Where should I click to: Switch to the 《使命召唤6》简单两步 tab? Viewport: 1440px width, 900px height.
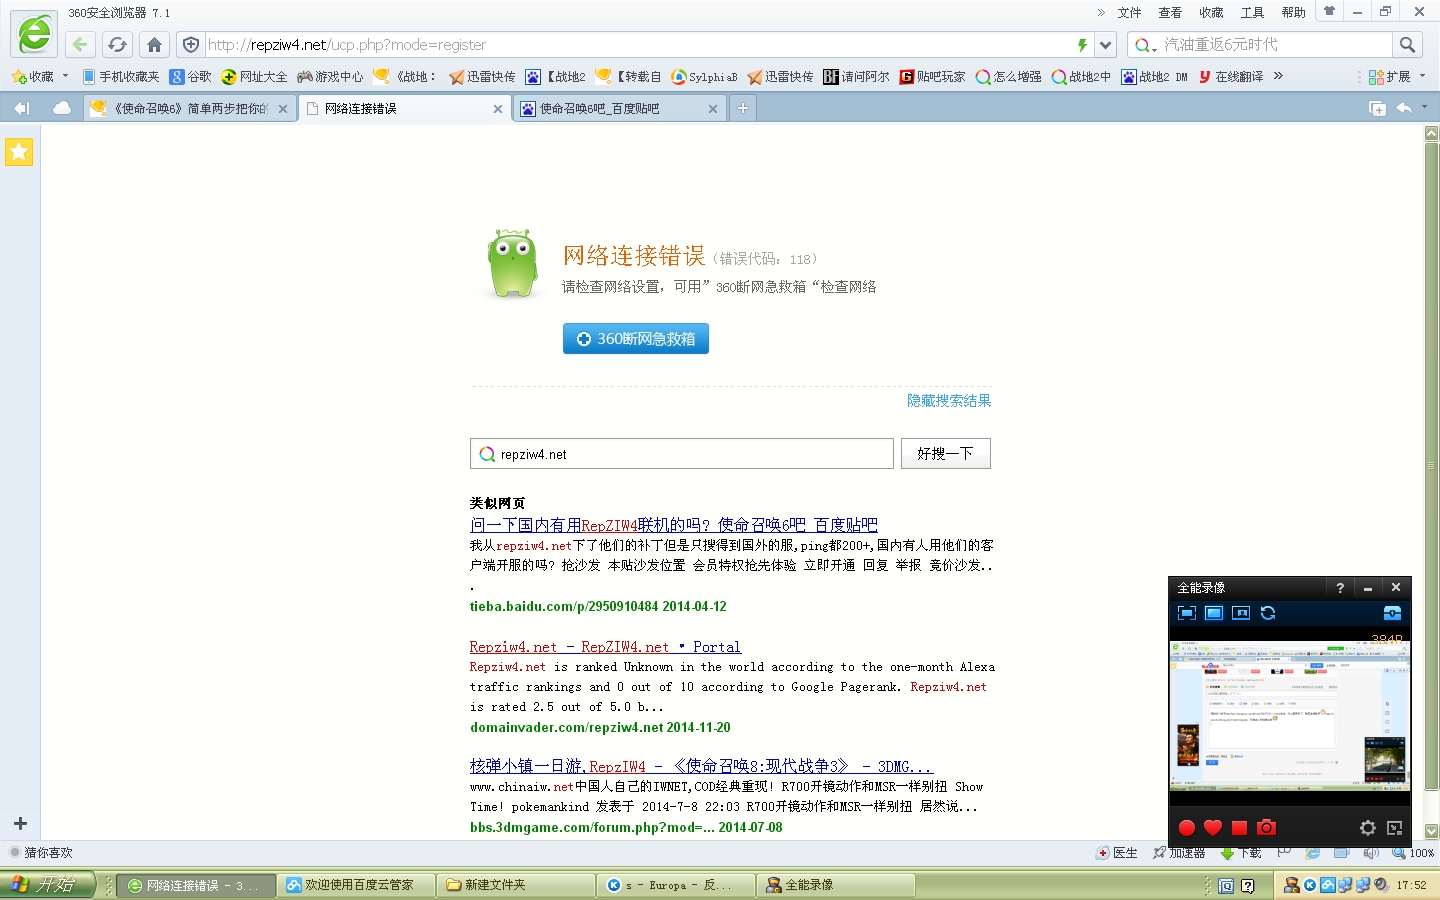190,108
